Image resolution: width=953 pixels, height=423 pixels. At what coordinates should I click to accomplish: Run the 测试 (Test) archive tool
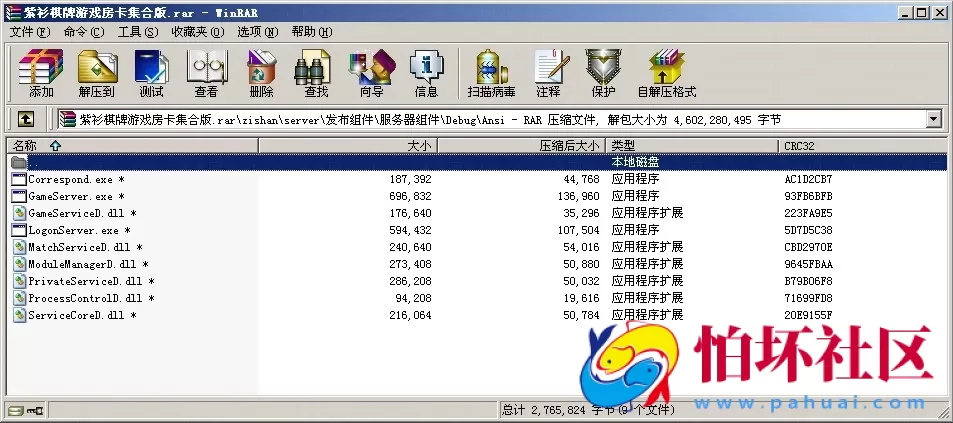click(x=151, y=73)
